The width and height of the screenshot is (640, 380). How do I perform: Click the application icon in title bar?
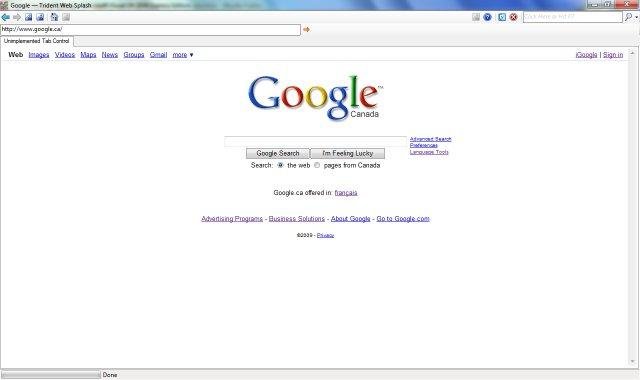(4, 5)
